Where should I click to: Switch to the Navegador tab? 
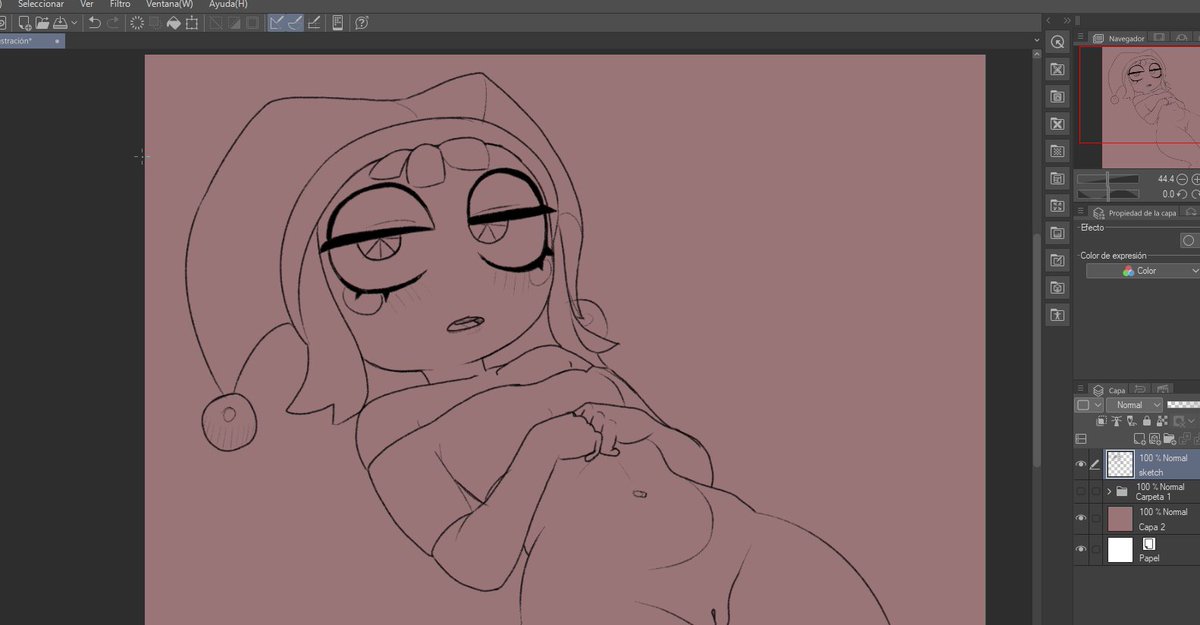coord(1119,38)
